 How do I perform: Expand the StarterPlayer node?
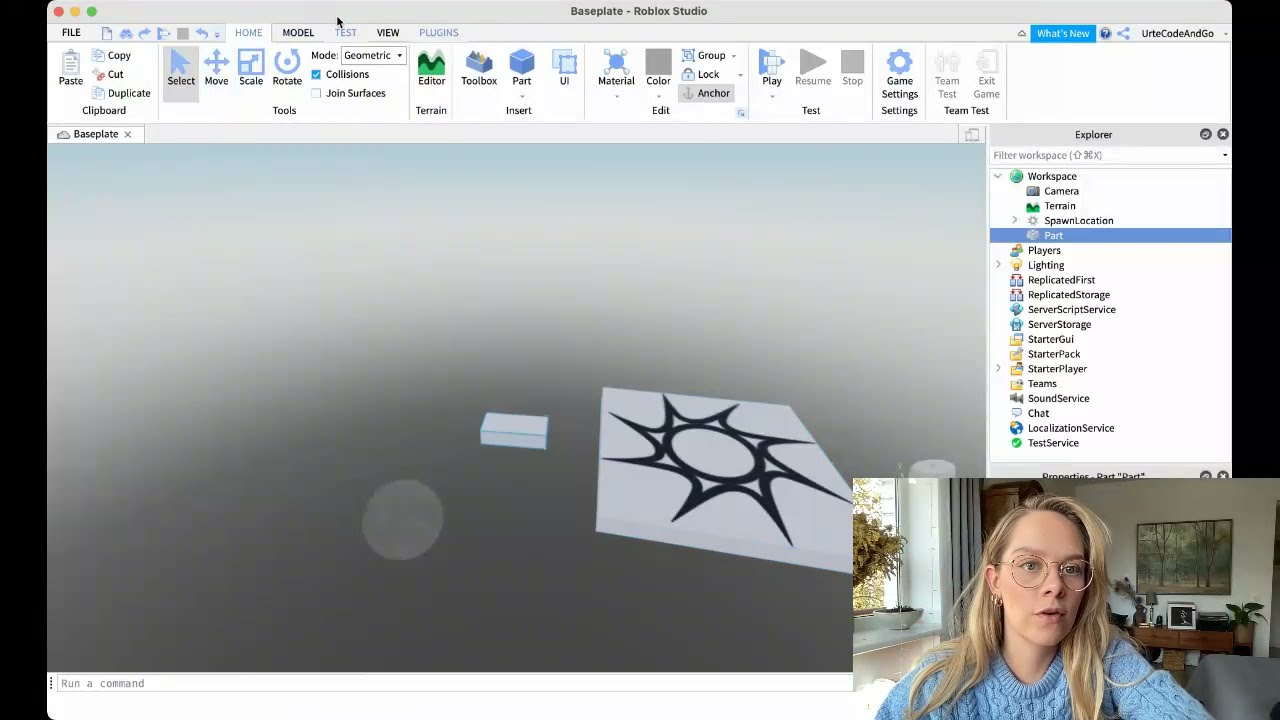pos(997,369)
